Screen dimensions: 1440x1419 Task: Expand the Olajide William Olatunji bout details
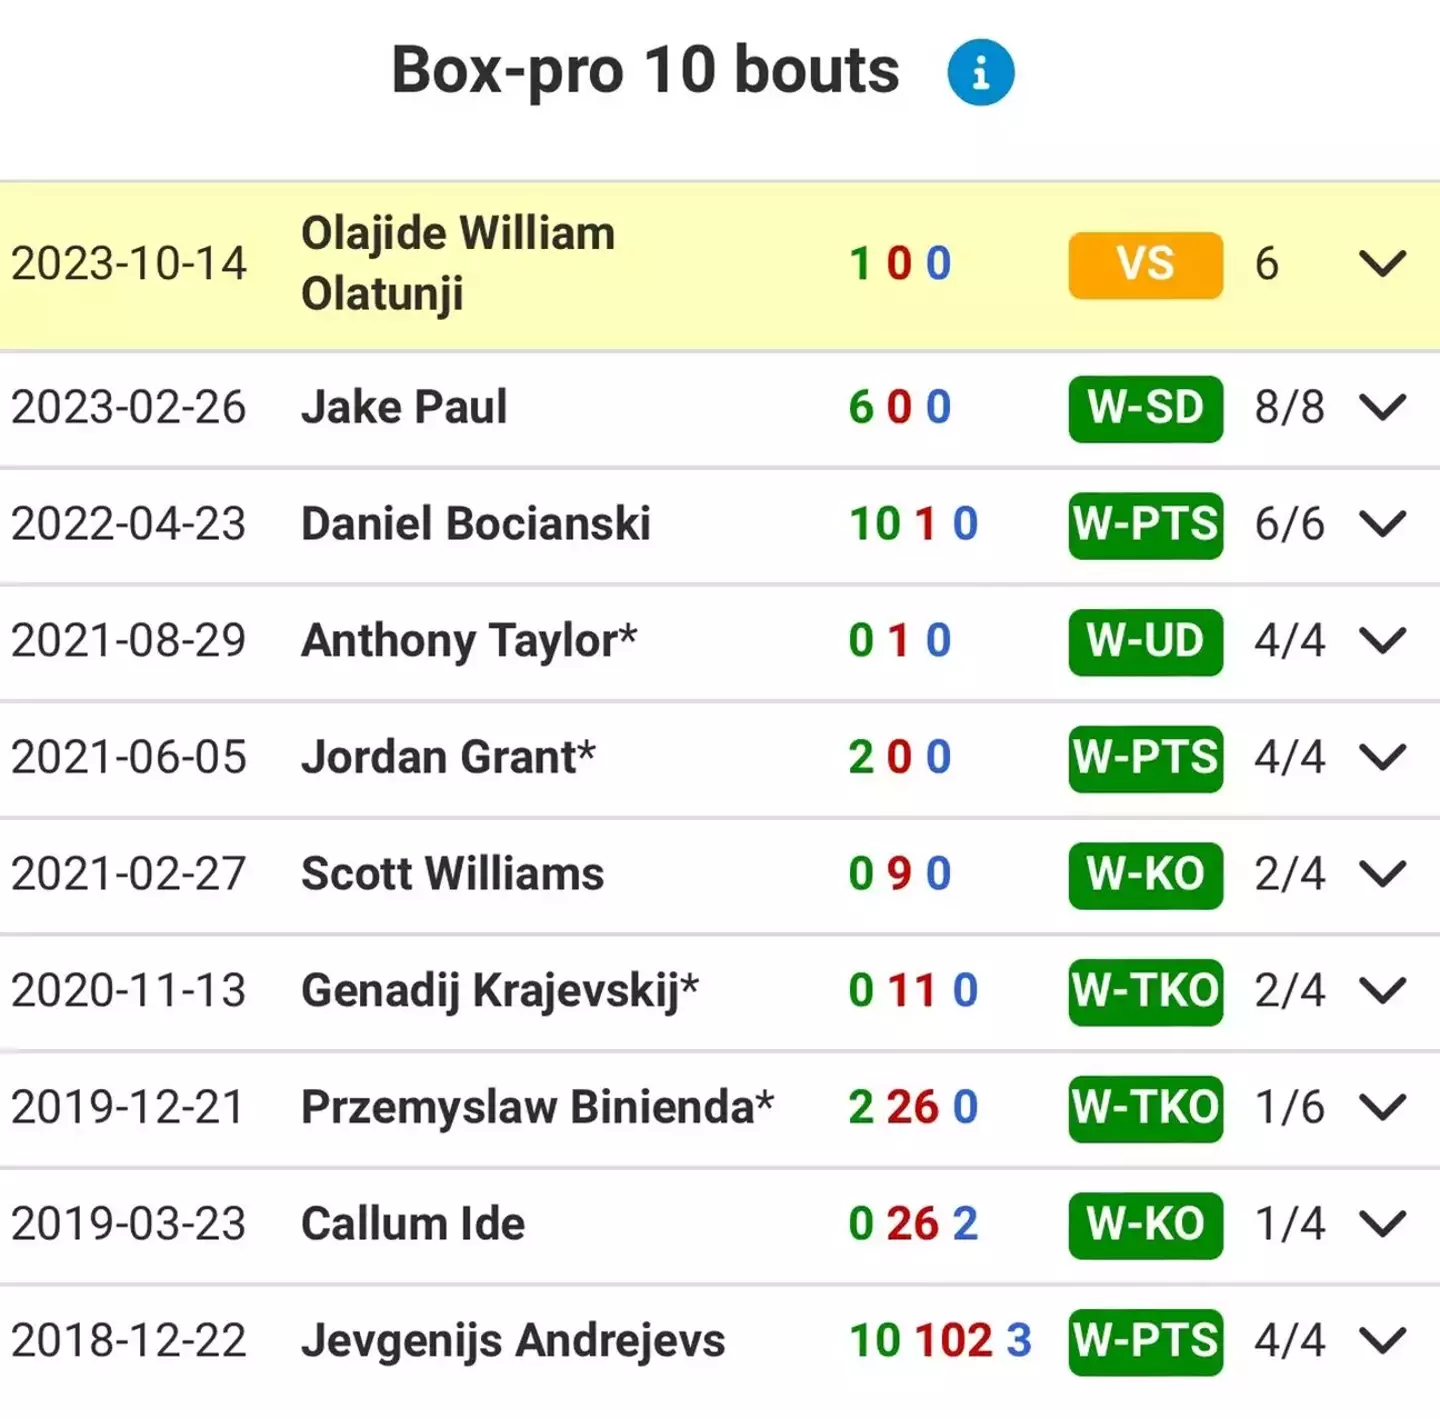point(1383,264)
